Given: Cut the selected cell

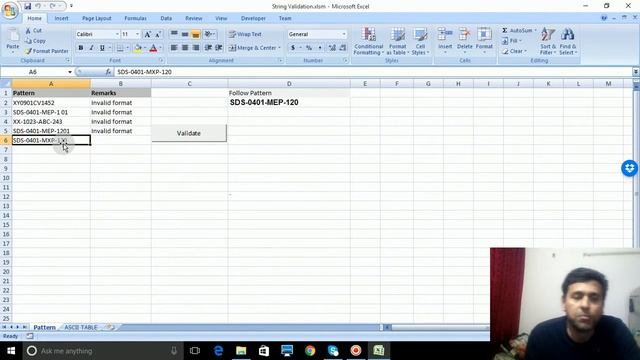Looking at the screenshot, I should tap(33, 31).
